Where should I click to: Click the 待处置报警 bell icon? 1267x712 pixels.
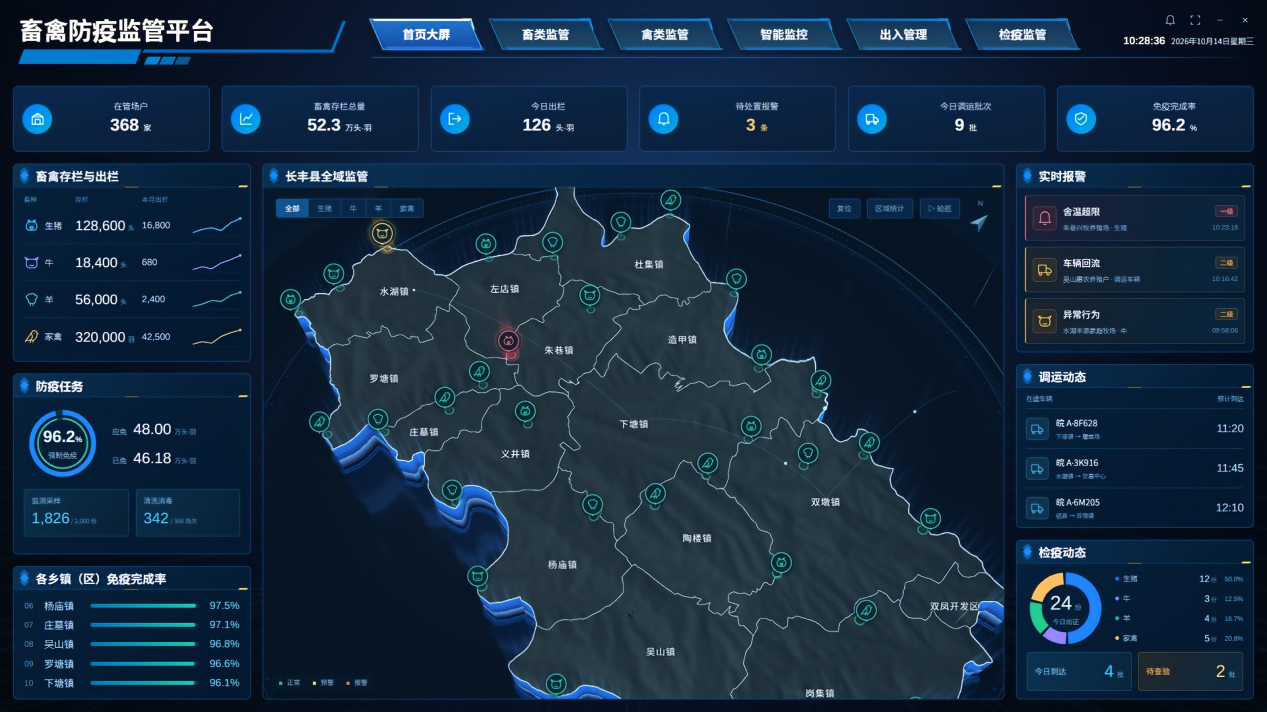tap(664, 119)
